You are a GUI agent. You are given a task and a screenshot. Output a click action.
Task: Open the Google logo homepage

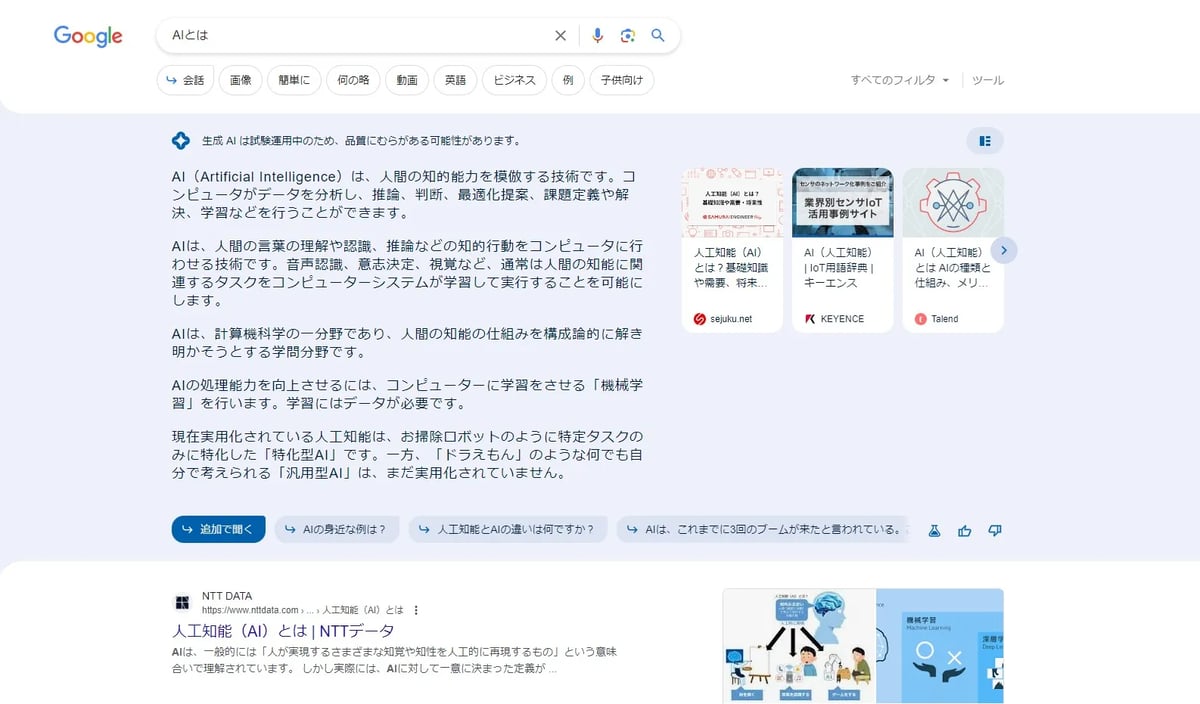click(x=88, y=36)
